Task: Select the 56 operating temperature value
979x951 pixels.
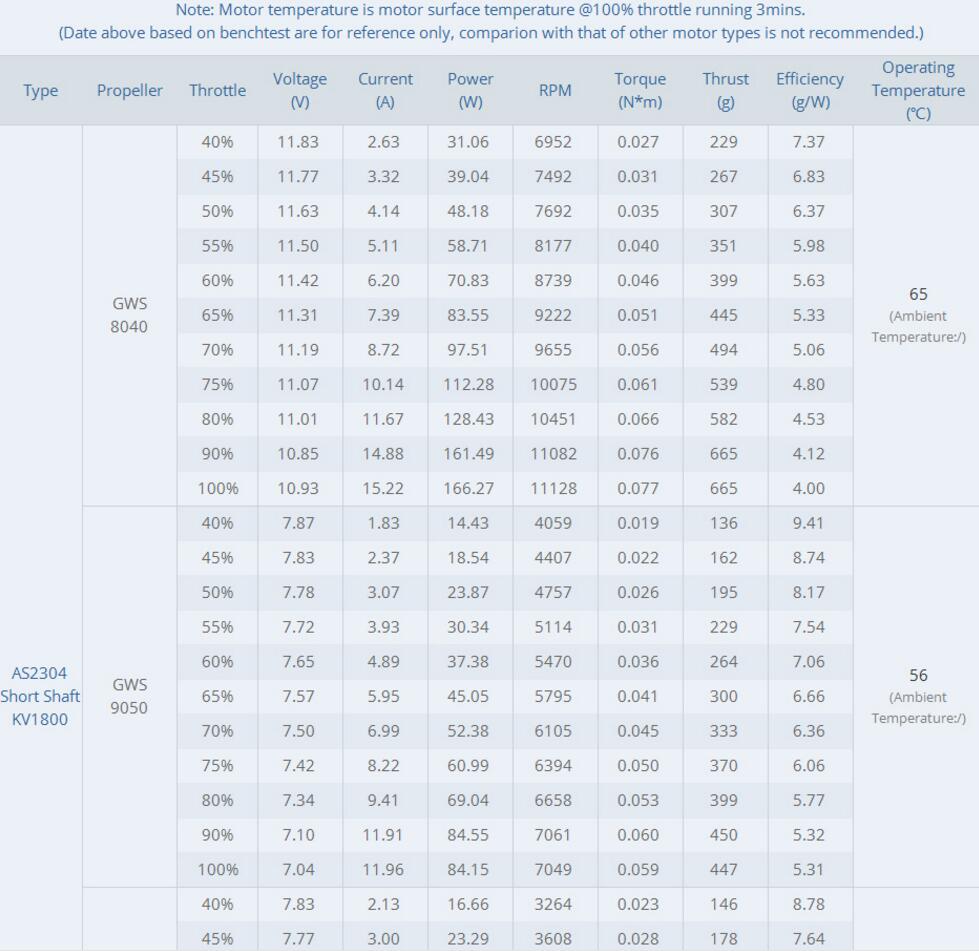Action: tap(918, 675)
